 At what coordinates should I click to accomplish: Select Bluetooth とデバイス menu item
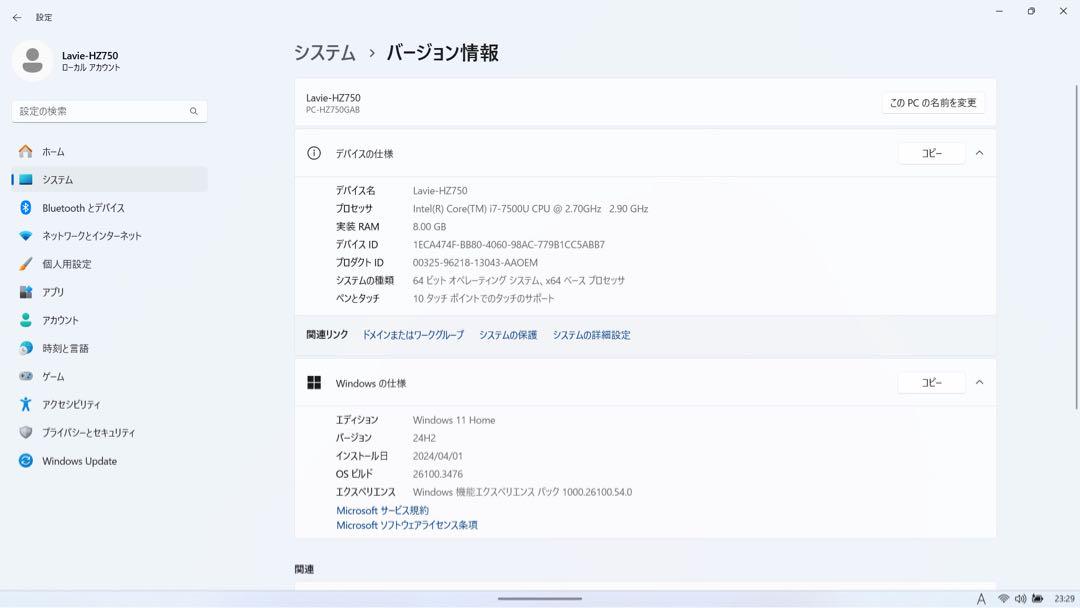click(x=110, y=208)
